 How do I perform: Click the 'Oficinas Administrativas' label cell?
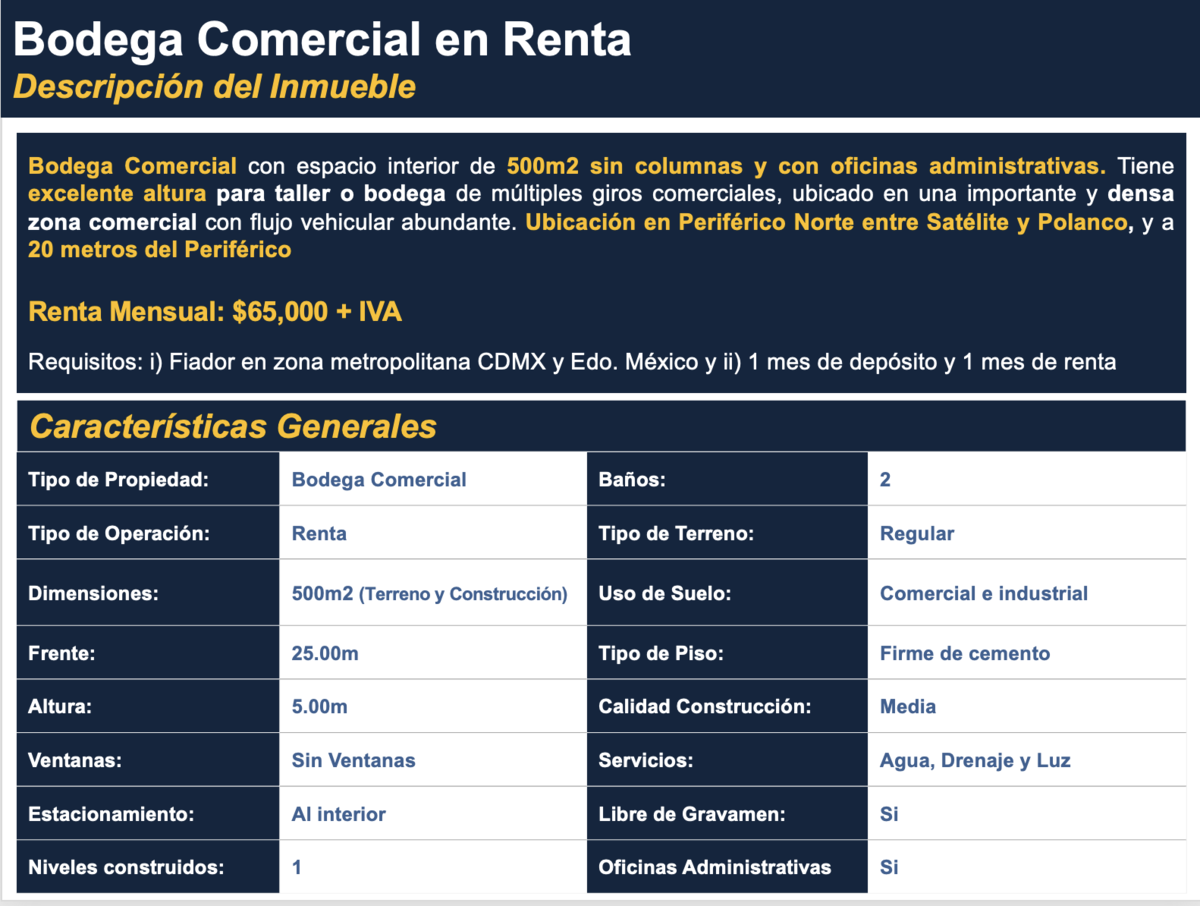click(714, 867)
